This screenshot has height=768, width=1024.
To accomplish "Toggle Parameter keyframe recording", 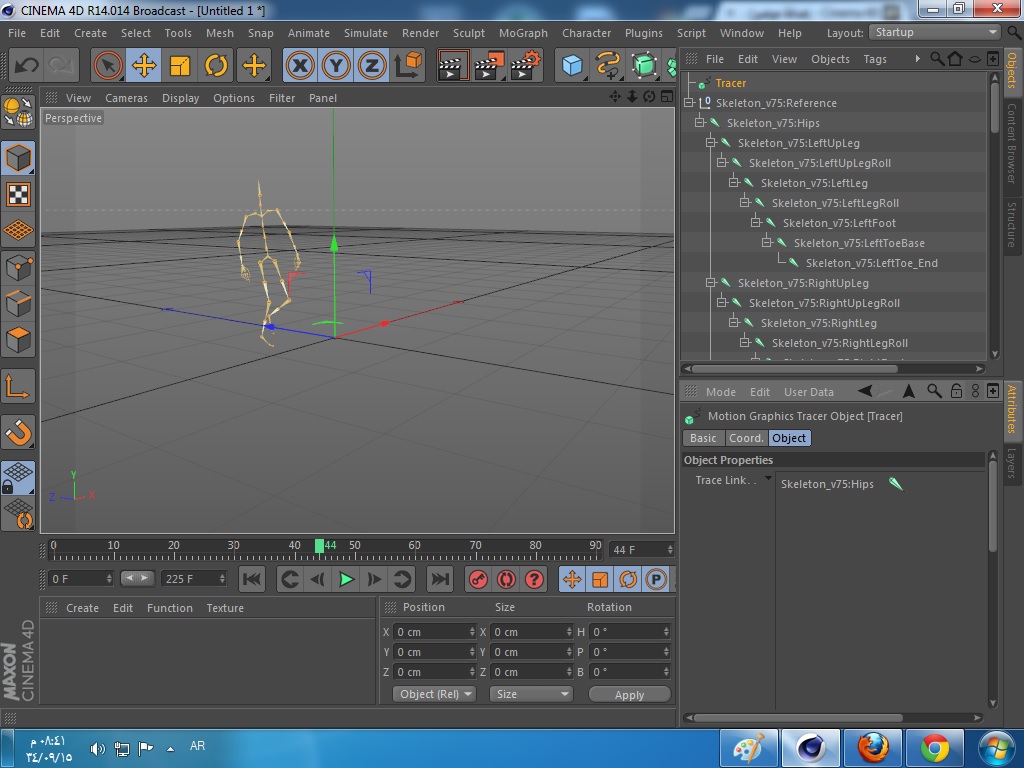I will [x=656, y=579].
